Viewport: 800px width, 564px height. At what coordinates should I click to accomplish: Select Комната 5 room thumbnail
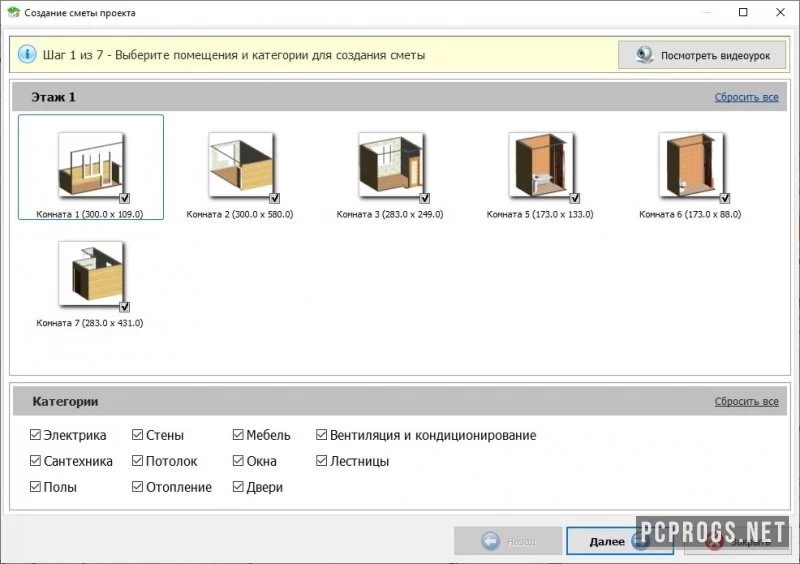(x=541, y=165)
